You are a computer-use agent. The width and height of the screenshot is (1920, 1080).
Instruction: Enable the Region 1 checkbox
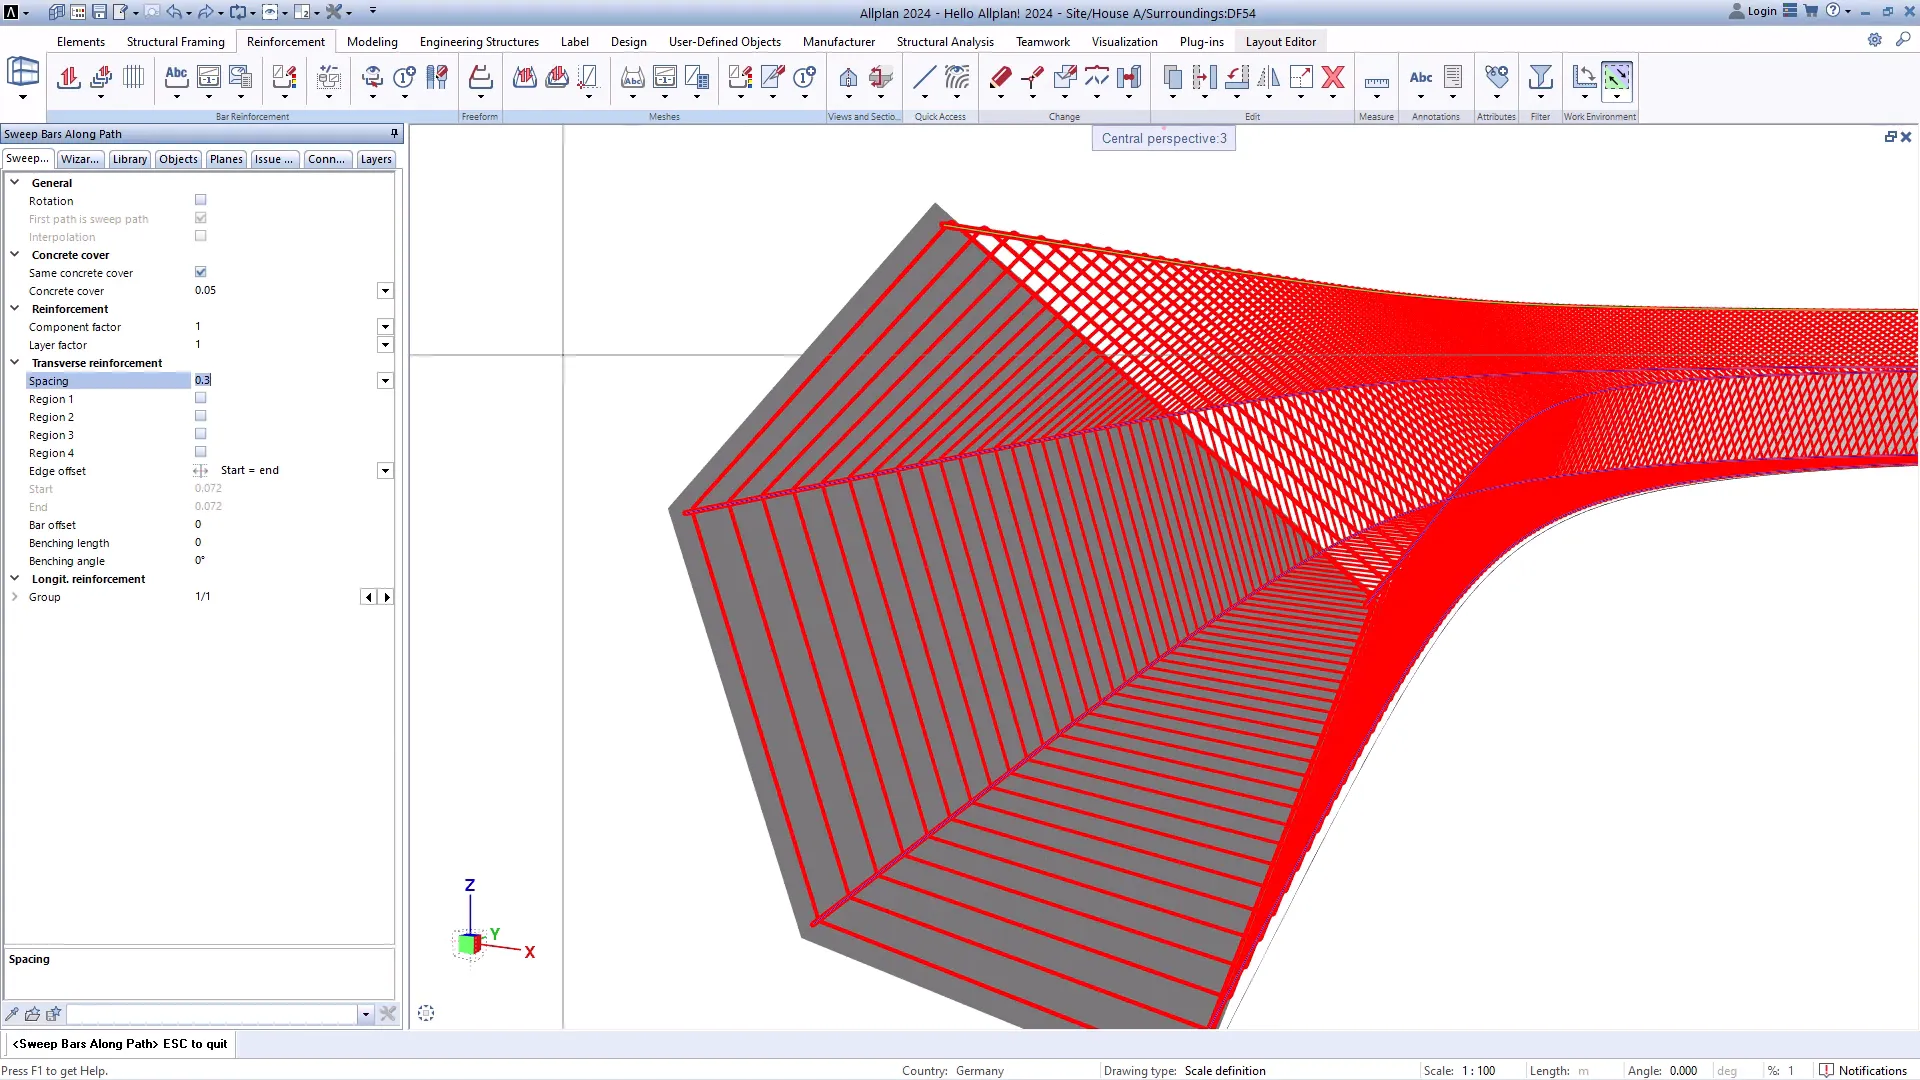point(200,397)
